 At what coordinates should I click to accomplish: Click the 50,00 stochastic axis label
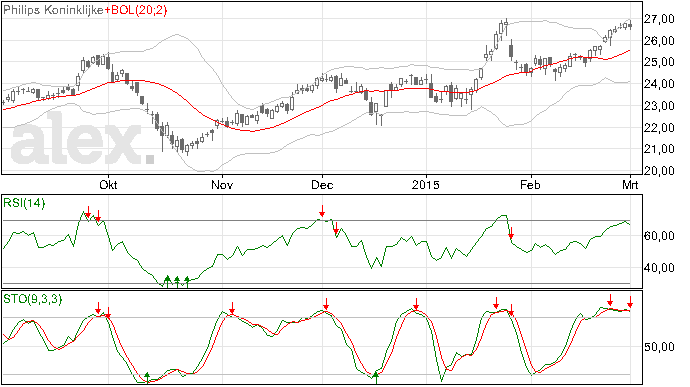coord(659,347)
